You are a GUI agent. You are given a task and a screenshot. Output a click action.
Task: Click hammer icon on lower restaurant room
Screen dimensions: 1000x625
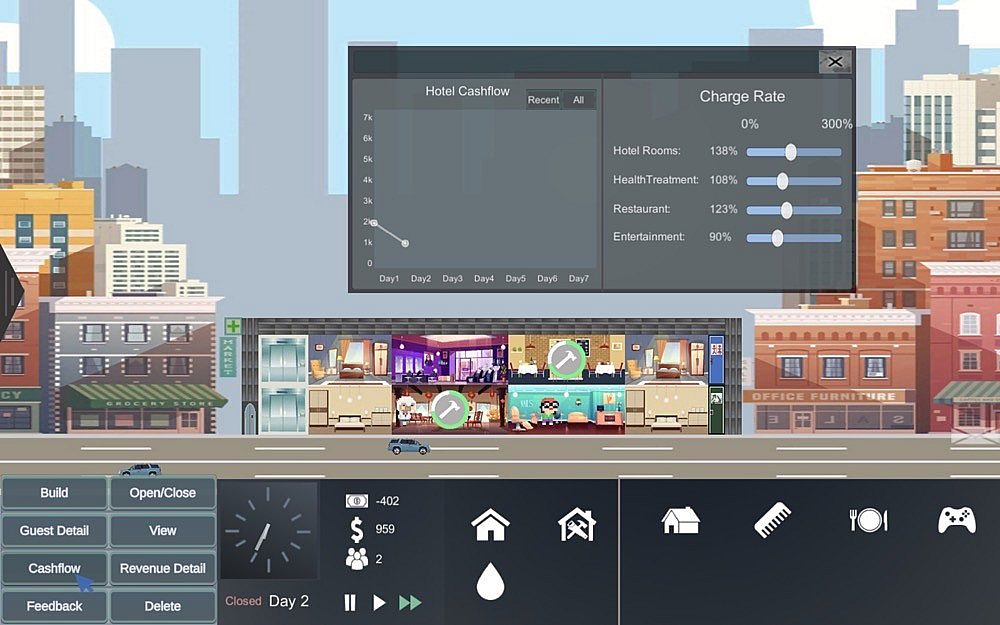[x=450, y=409]
